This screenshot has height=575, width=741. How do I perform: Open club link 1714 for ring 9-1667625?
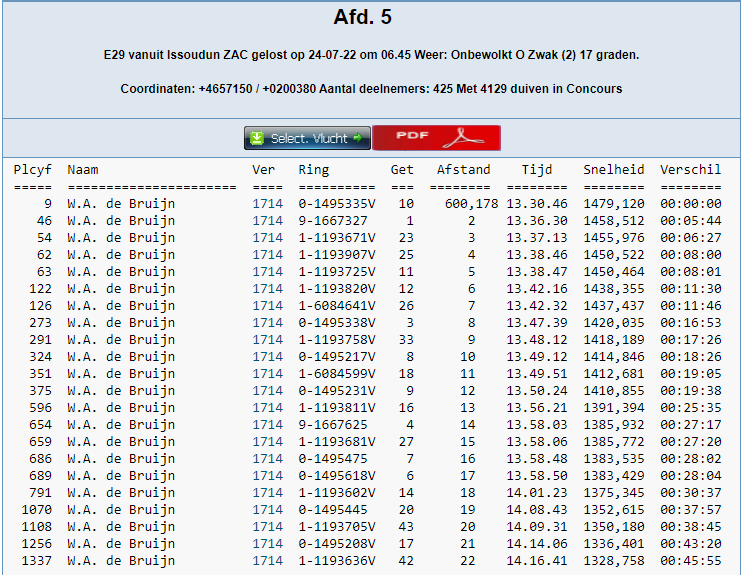[267, 425]
